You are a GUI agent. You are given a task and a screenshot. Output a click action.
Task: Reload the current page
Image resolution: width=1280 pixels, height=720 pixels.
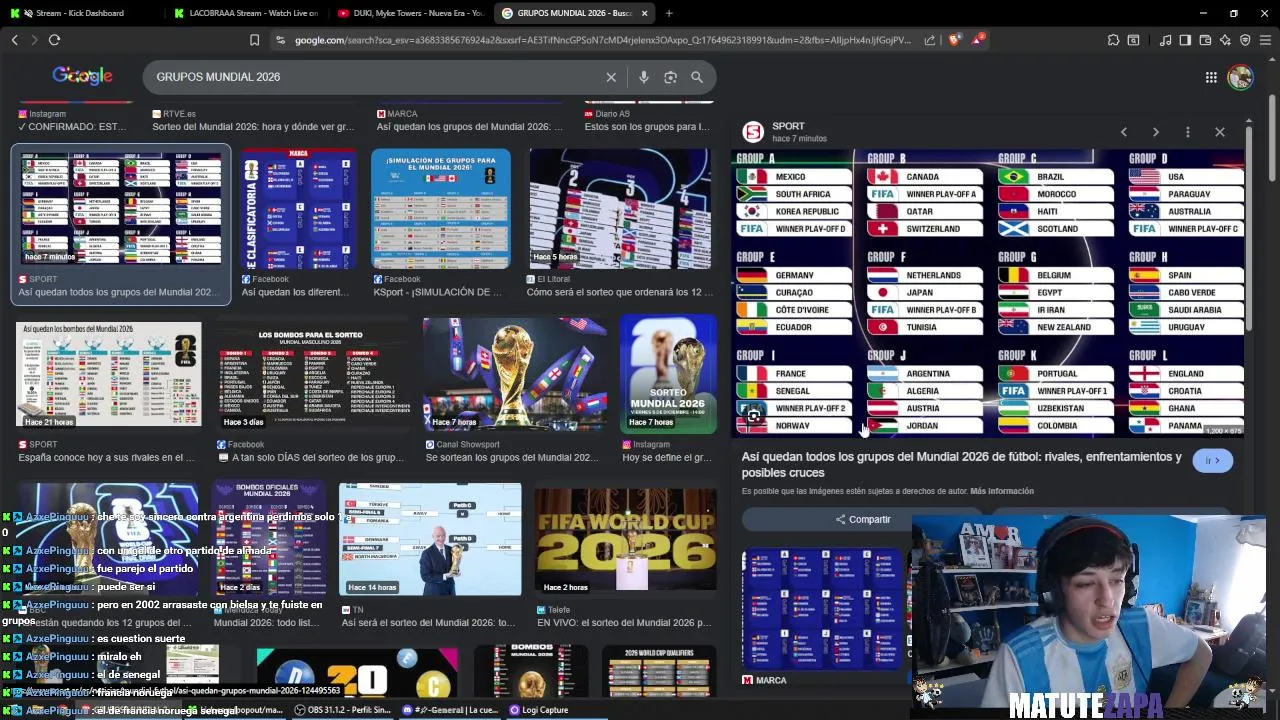[x=54, y=40]
